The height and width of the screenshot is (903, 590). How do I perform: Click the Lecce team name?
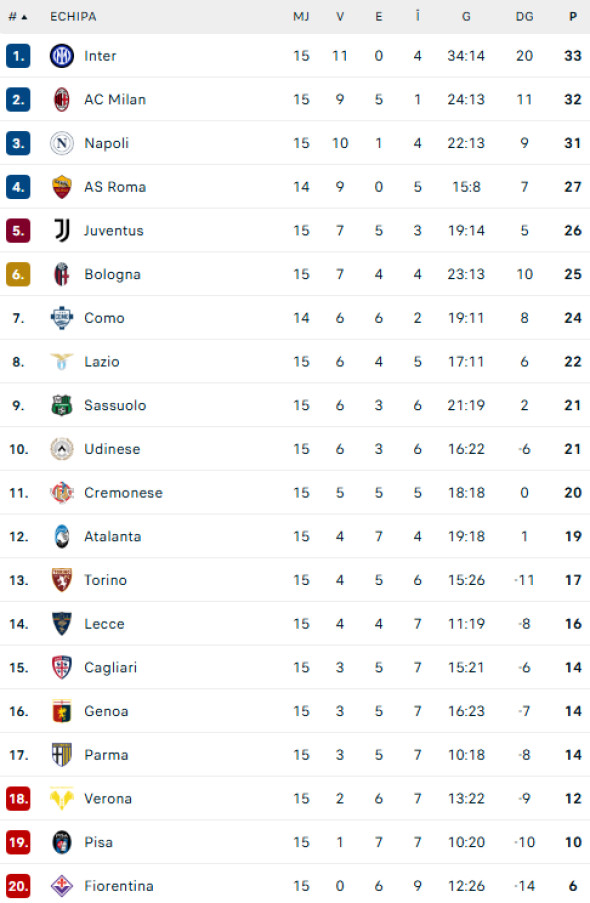pos(104,624)
